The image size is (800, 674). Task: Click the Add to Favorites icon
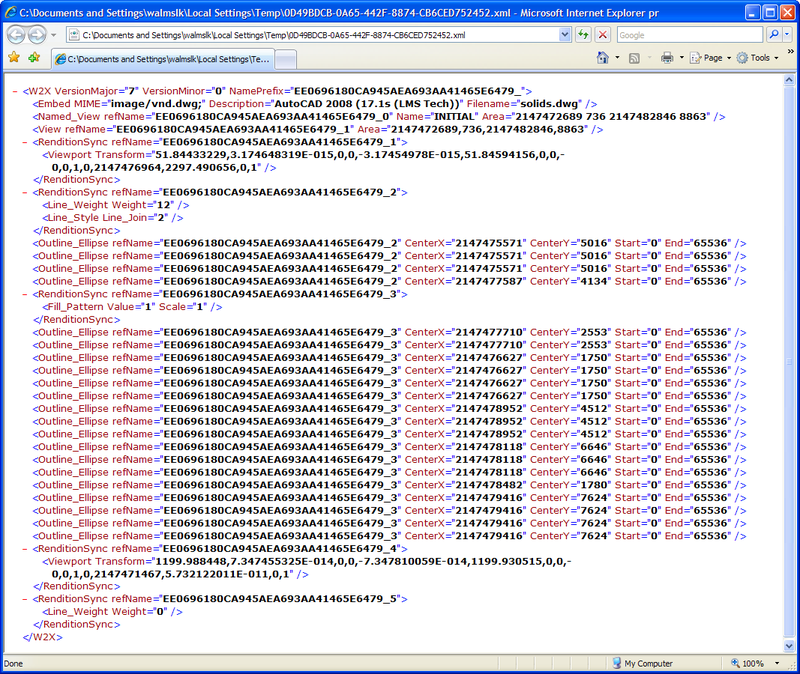click(x=34, y=58)
